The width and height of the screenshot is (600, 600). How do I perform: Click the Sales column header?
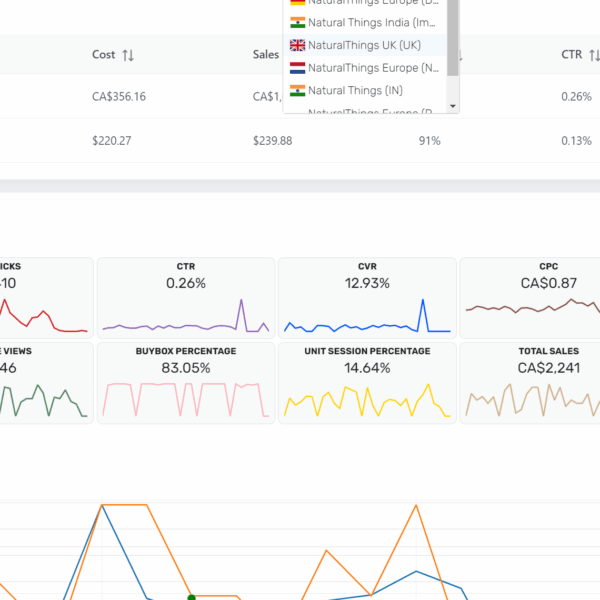coord(266,55)
